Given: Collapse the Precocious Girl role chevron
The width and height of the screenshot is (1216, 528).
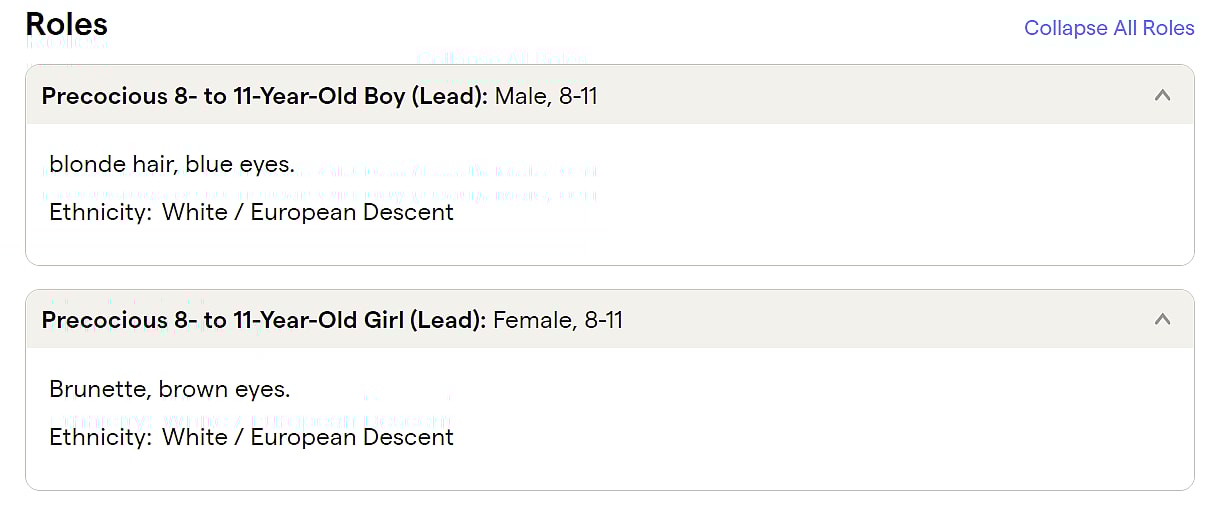Looking at the screenshot, I should pos(1162,320).
